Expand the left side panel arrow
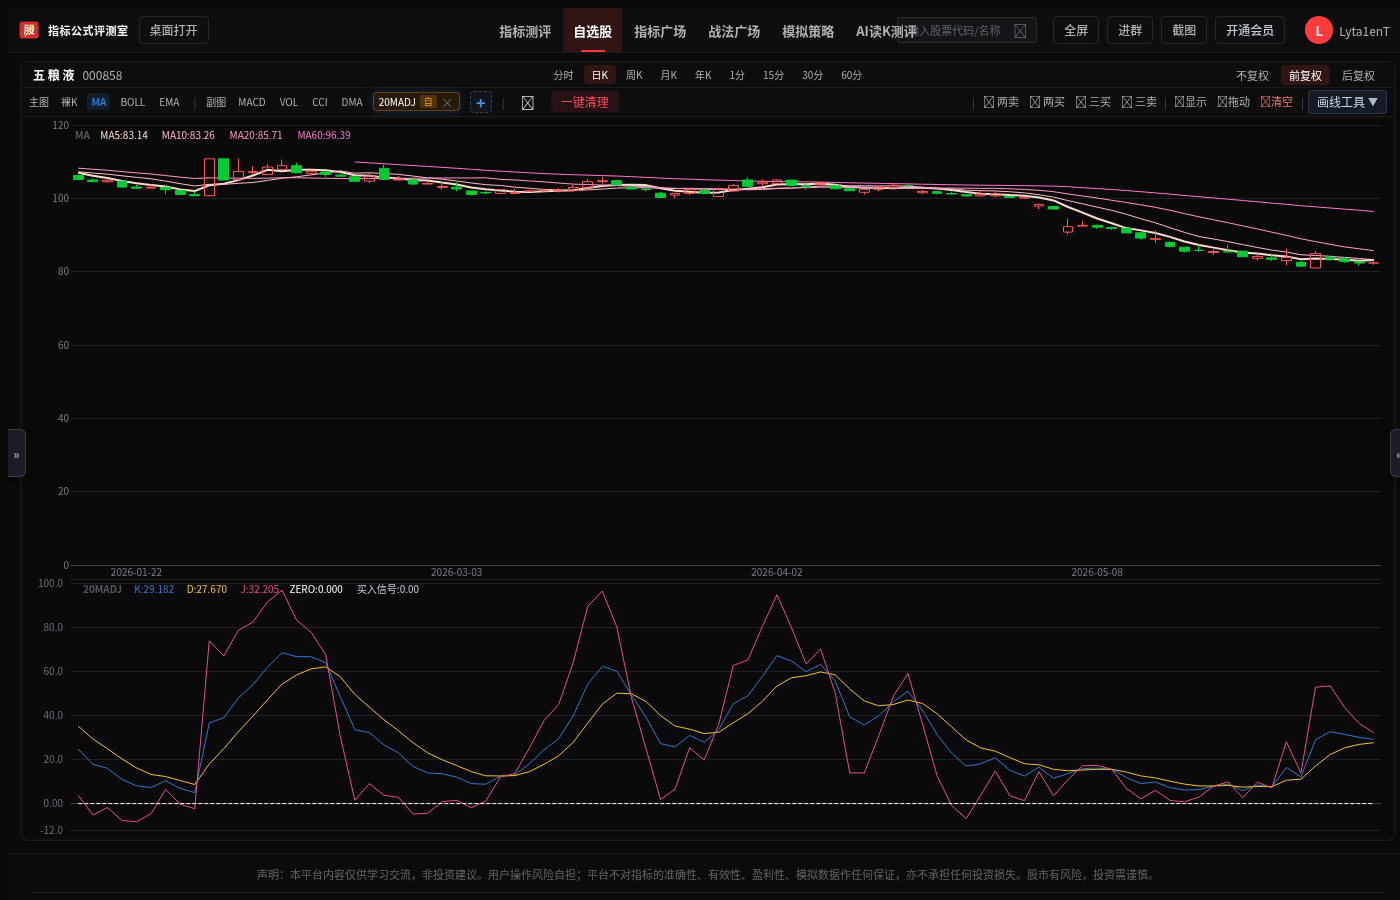This screenshot has width=1400, height=900. tap(16, 454)
